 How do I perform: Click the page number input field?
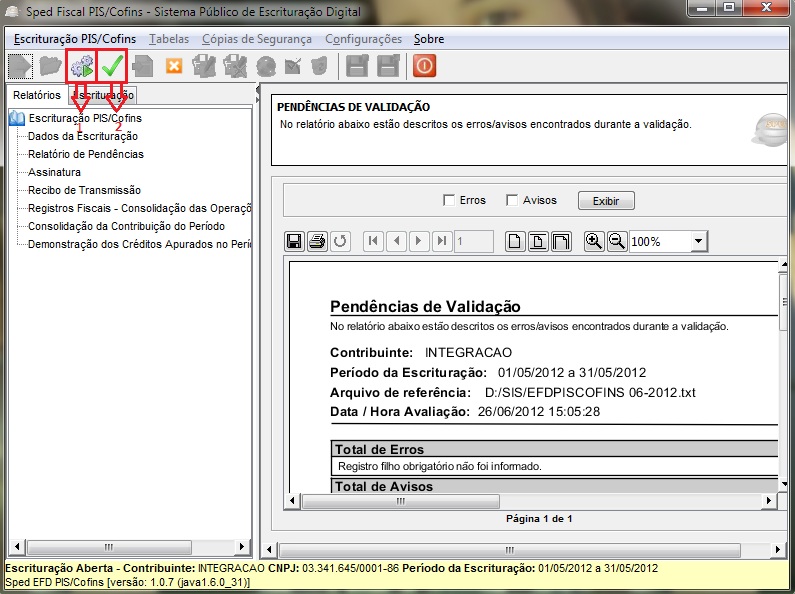[x=474, y=241]
